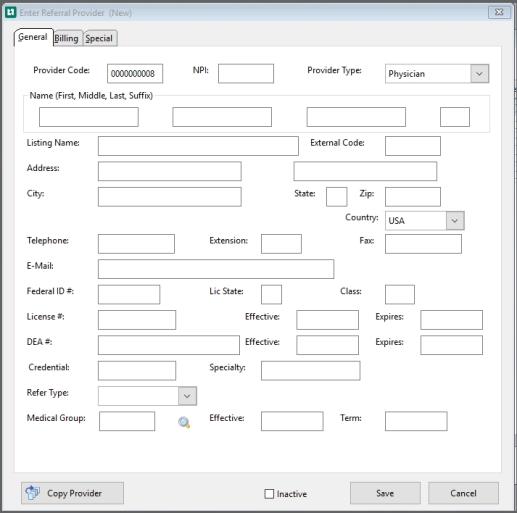Click the Save button
The image size is (517, 513).
385,493
